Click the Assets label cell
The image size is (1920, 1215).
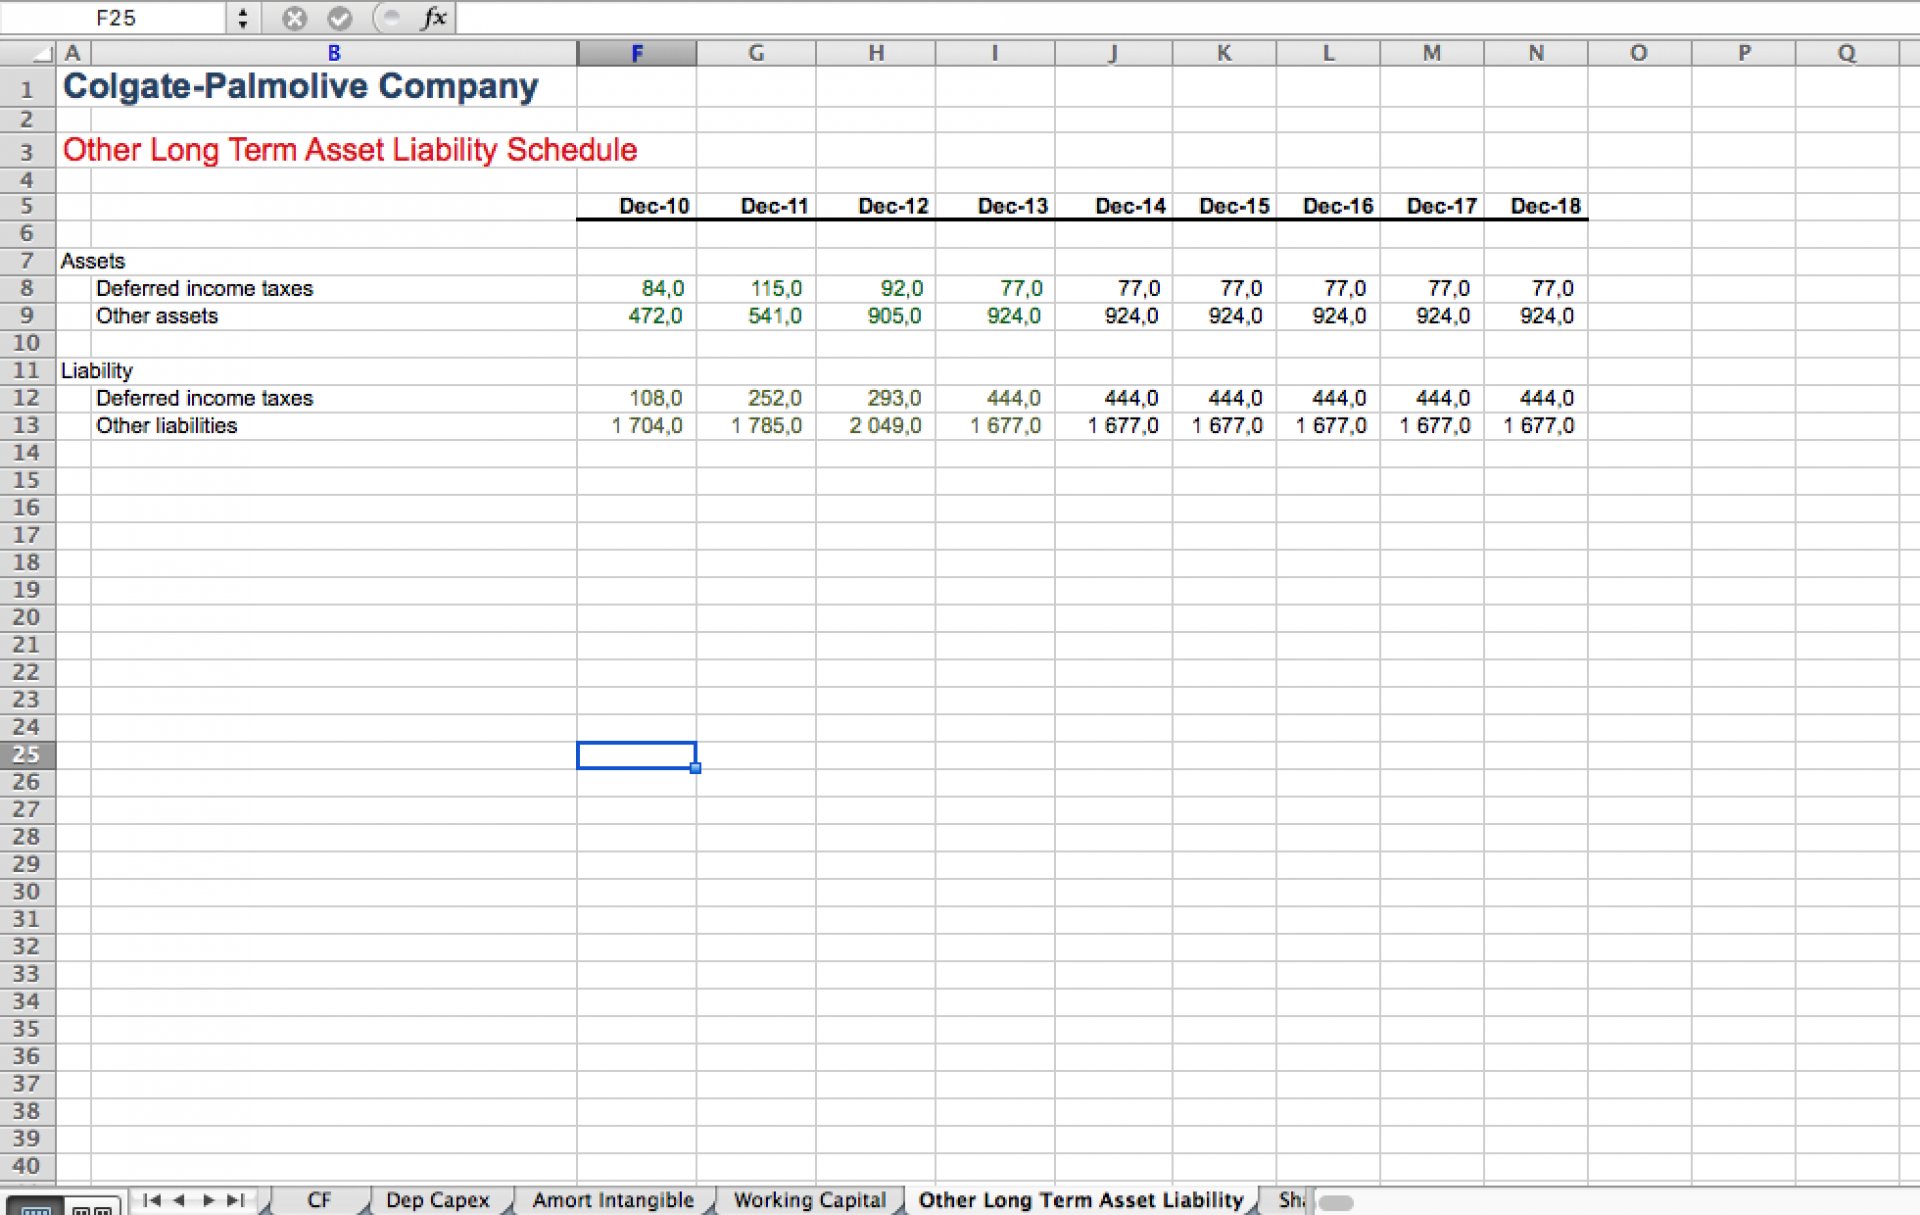[x=93, y=261]
